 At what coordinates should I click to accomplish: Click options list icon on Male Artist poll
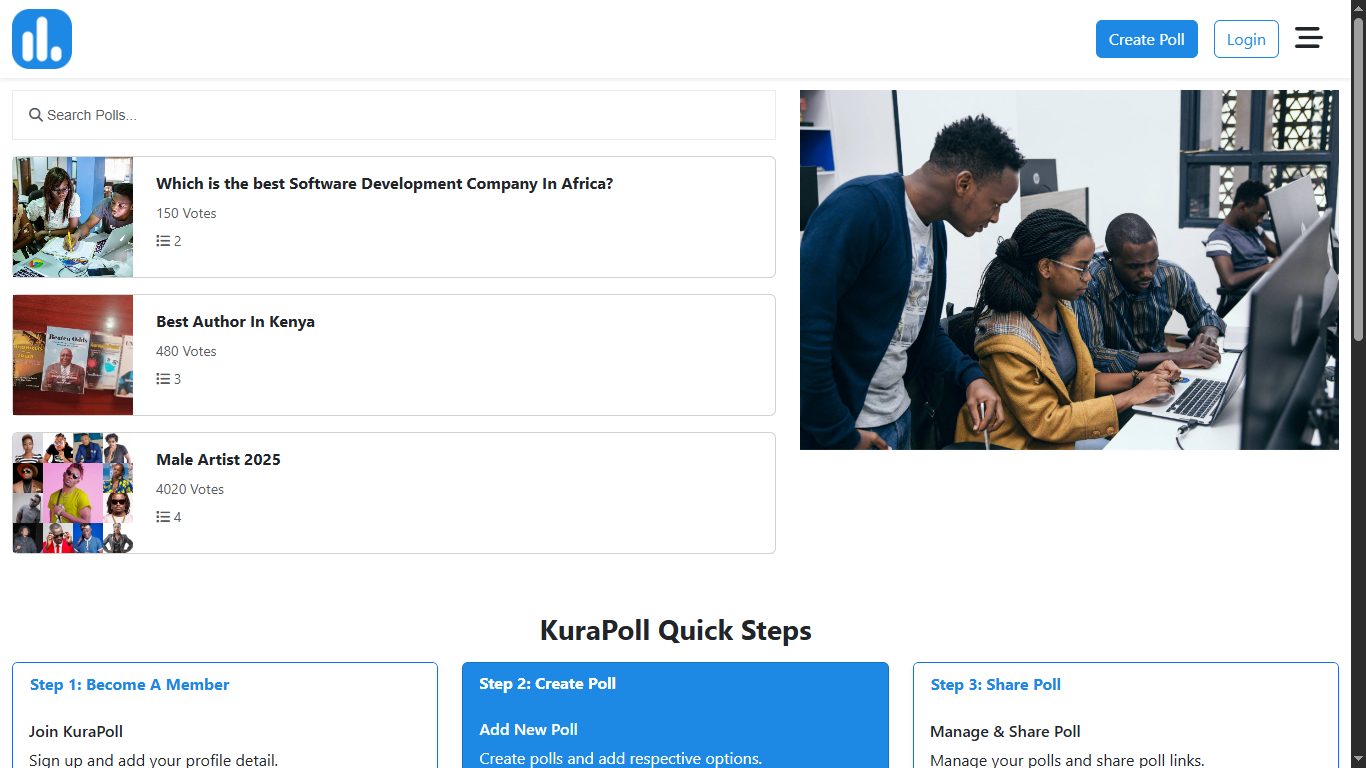point(163,517)
